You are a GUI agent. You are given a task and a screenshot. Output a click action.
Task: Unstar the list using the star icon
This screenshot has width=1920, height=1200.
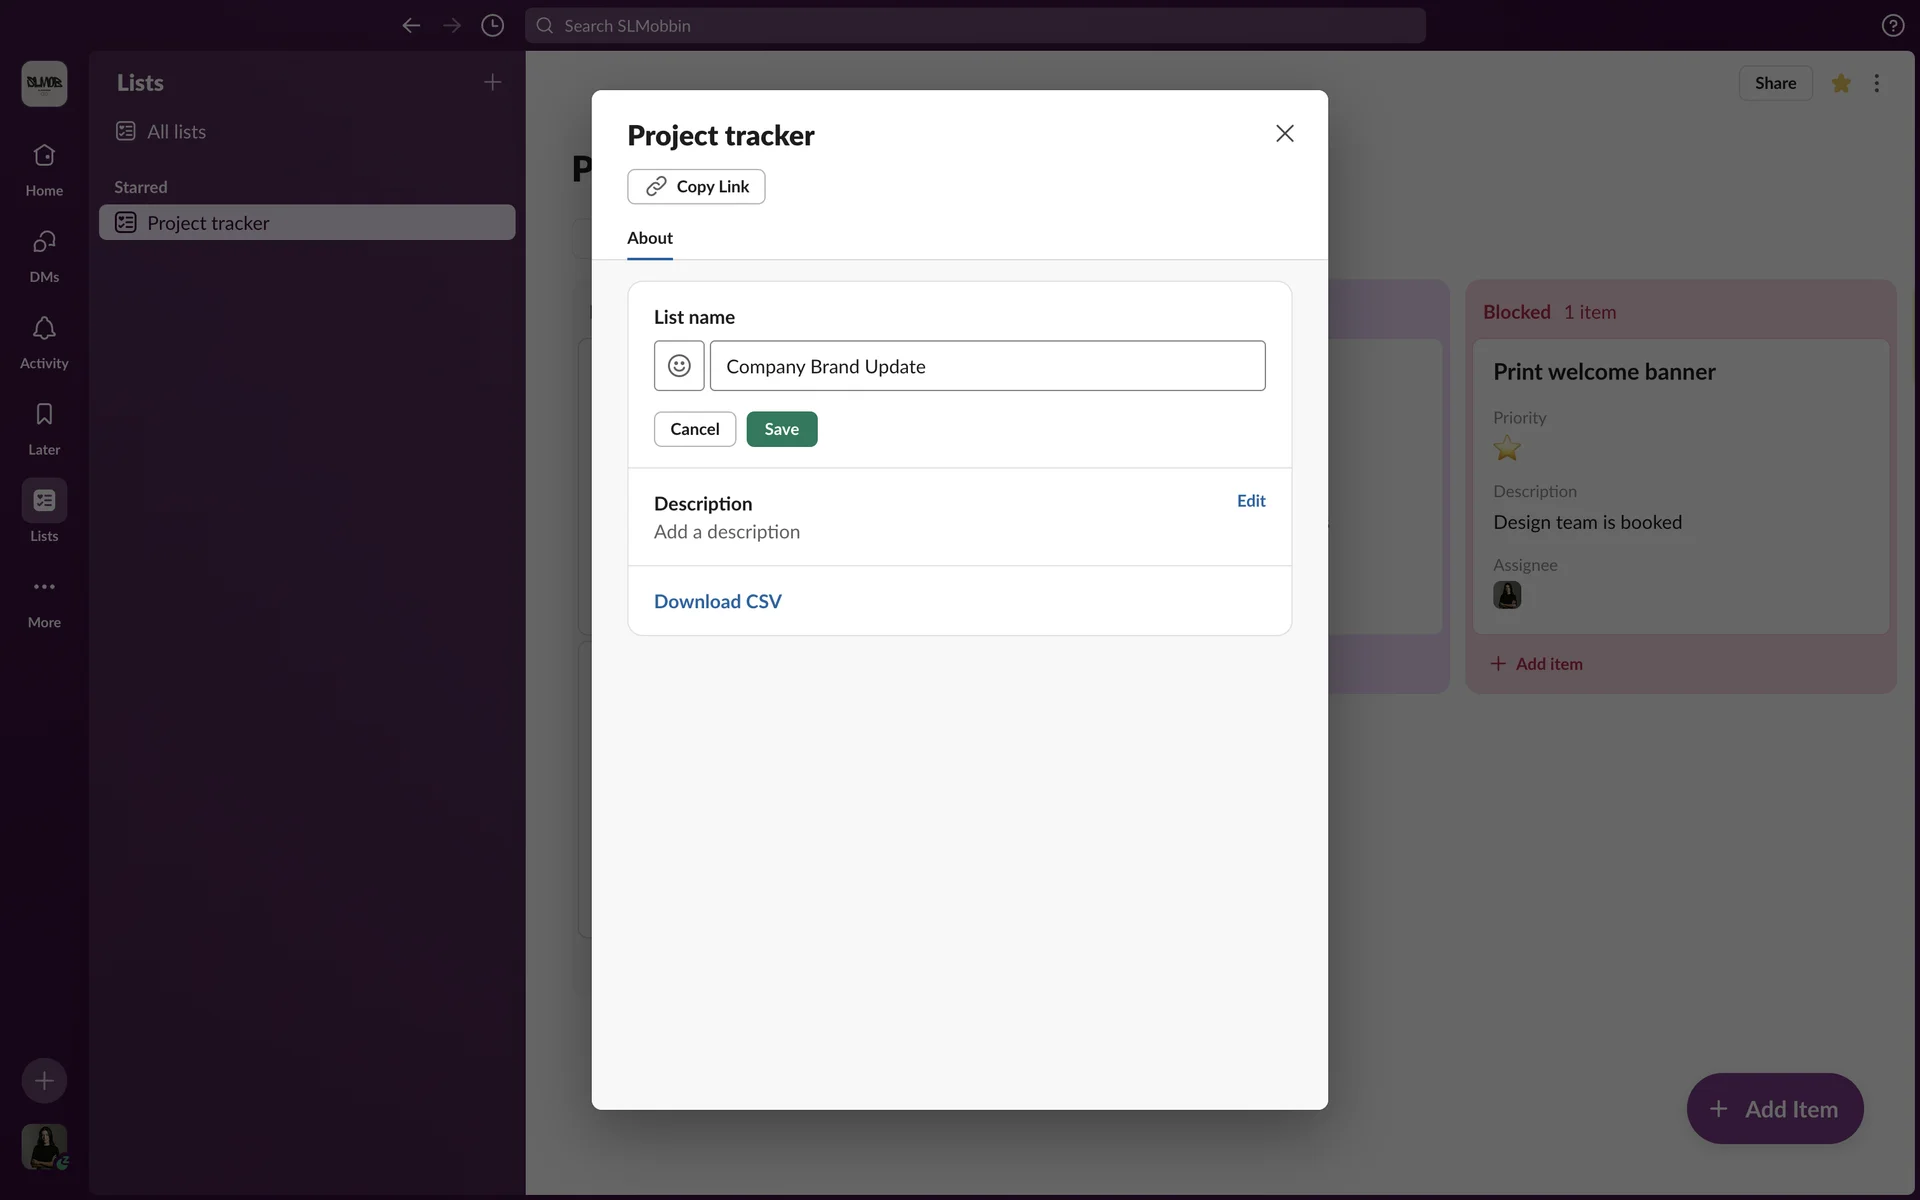(1840, 83)
